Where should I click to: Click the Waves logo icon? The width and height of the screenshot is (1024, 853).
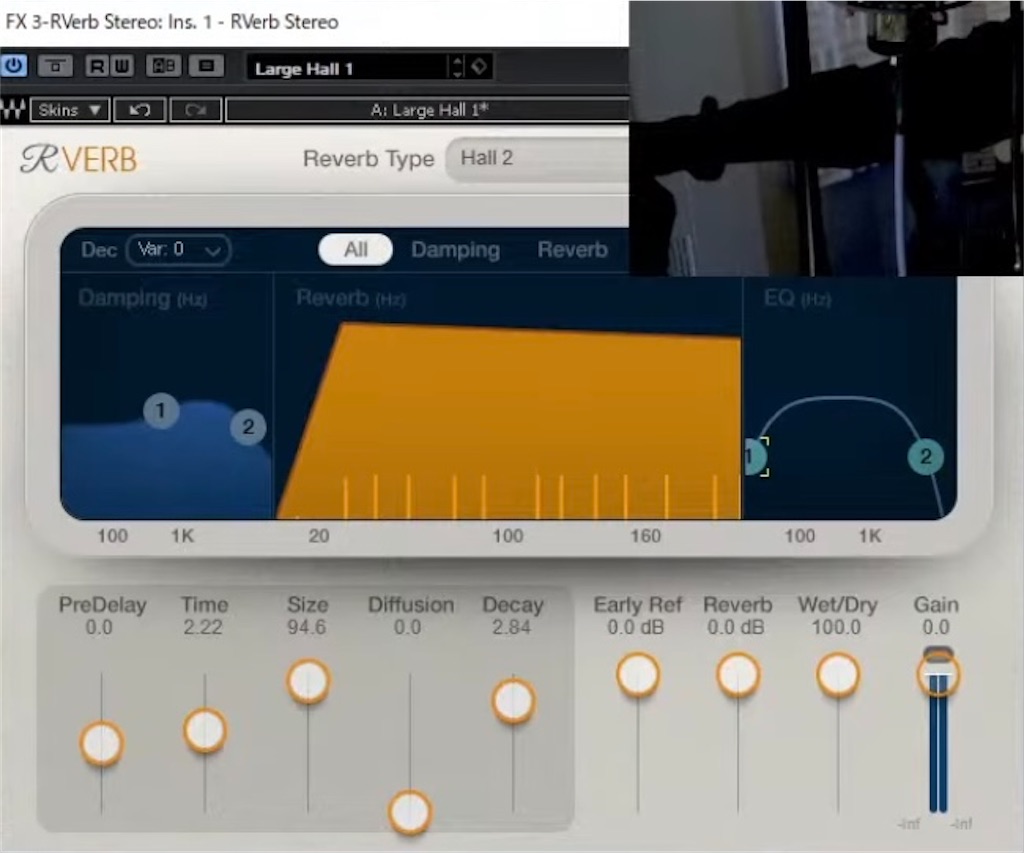tap(12, 110)
